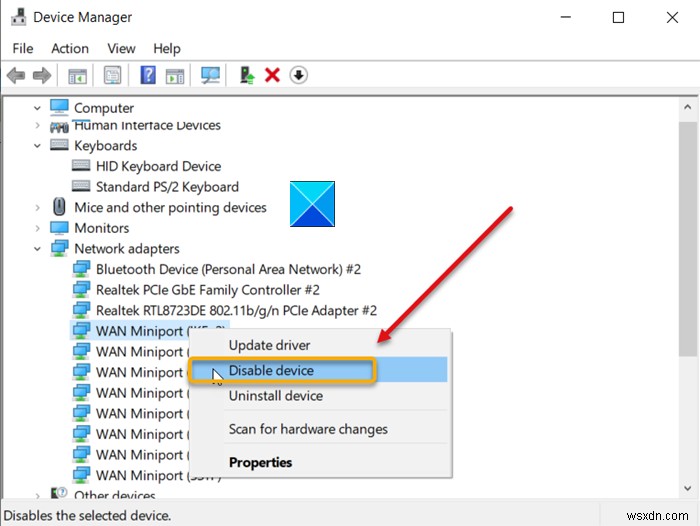Click the Standard PS/2 Keyboard icon
This screenshot has height=526, width=700.
(x=81, y=186)
